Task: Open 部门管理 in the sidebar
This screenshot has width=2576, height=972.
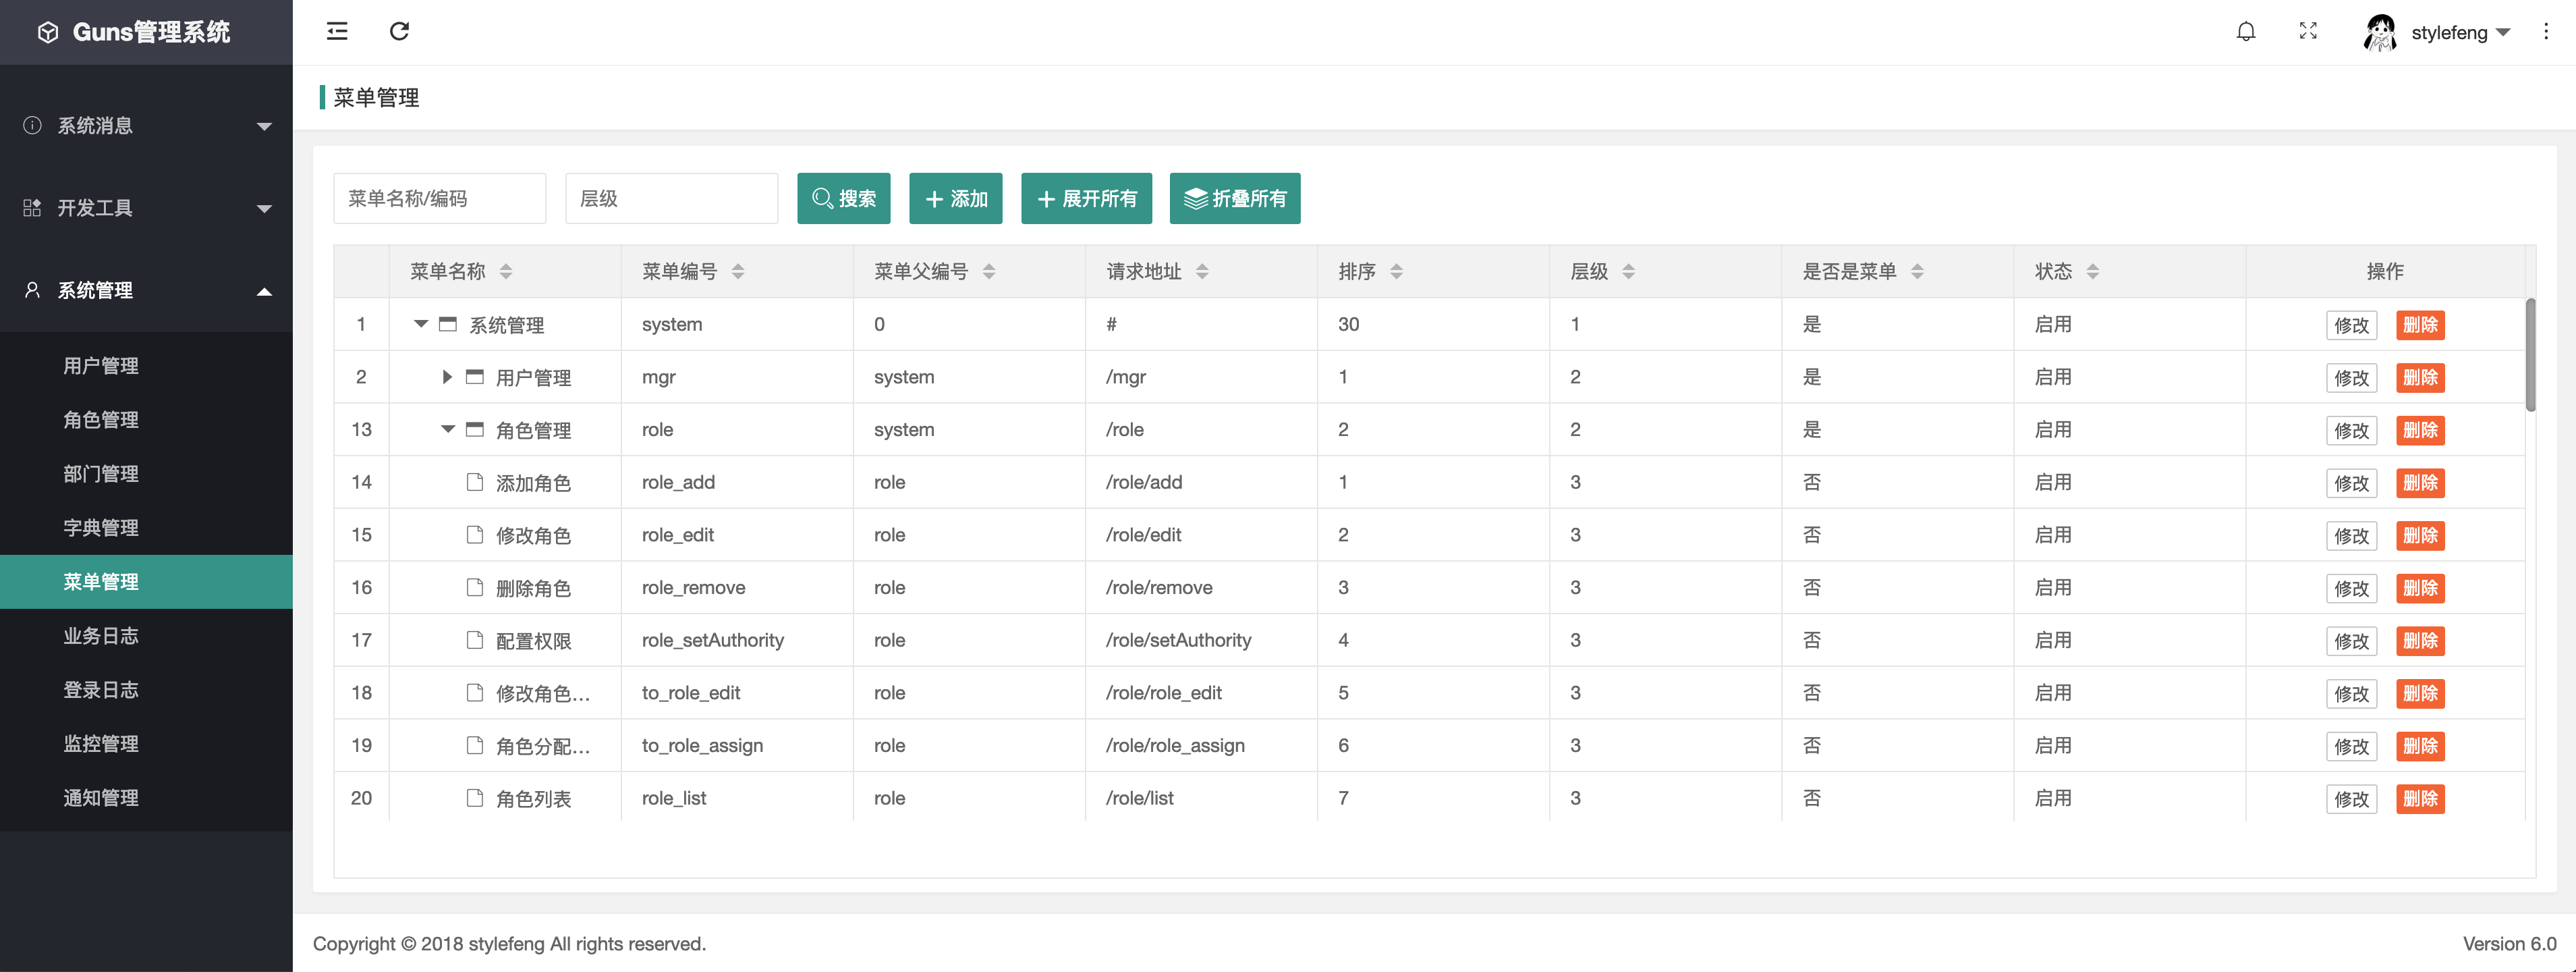Action: coord(146,474)
